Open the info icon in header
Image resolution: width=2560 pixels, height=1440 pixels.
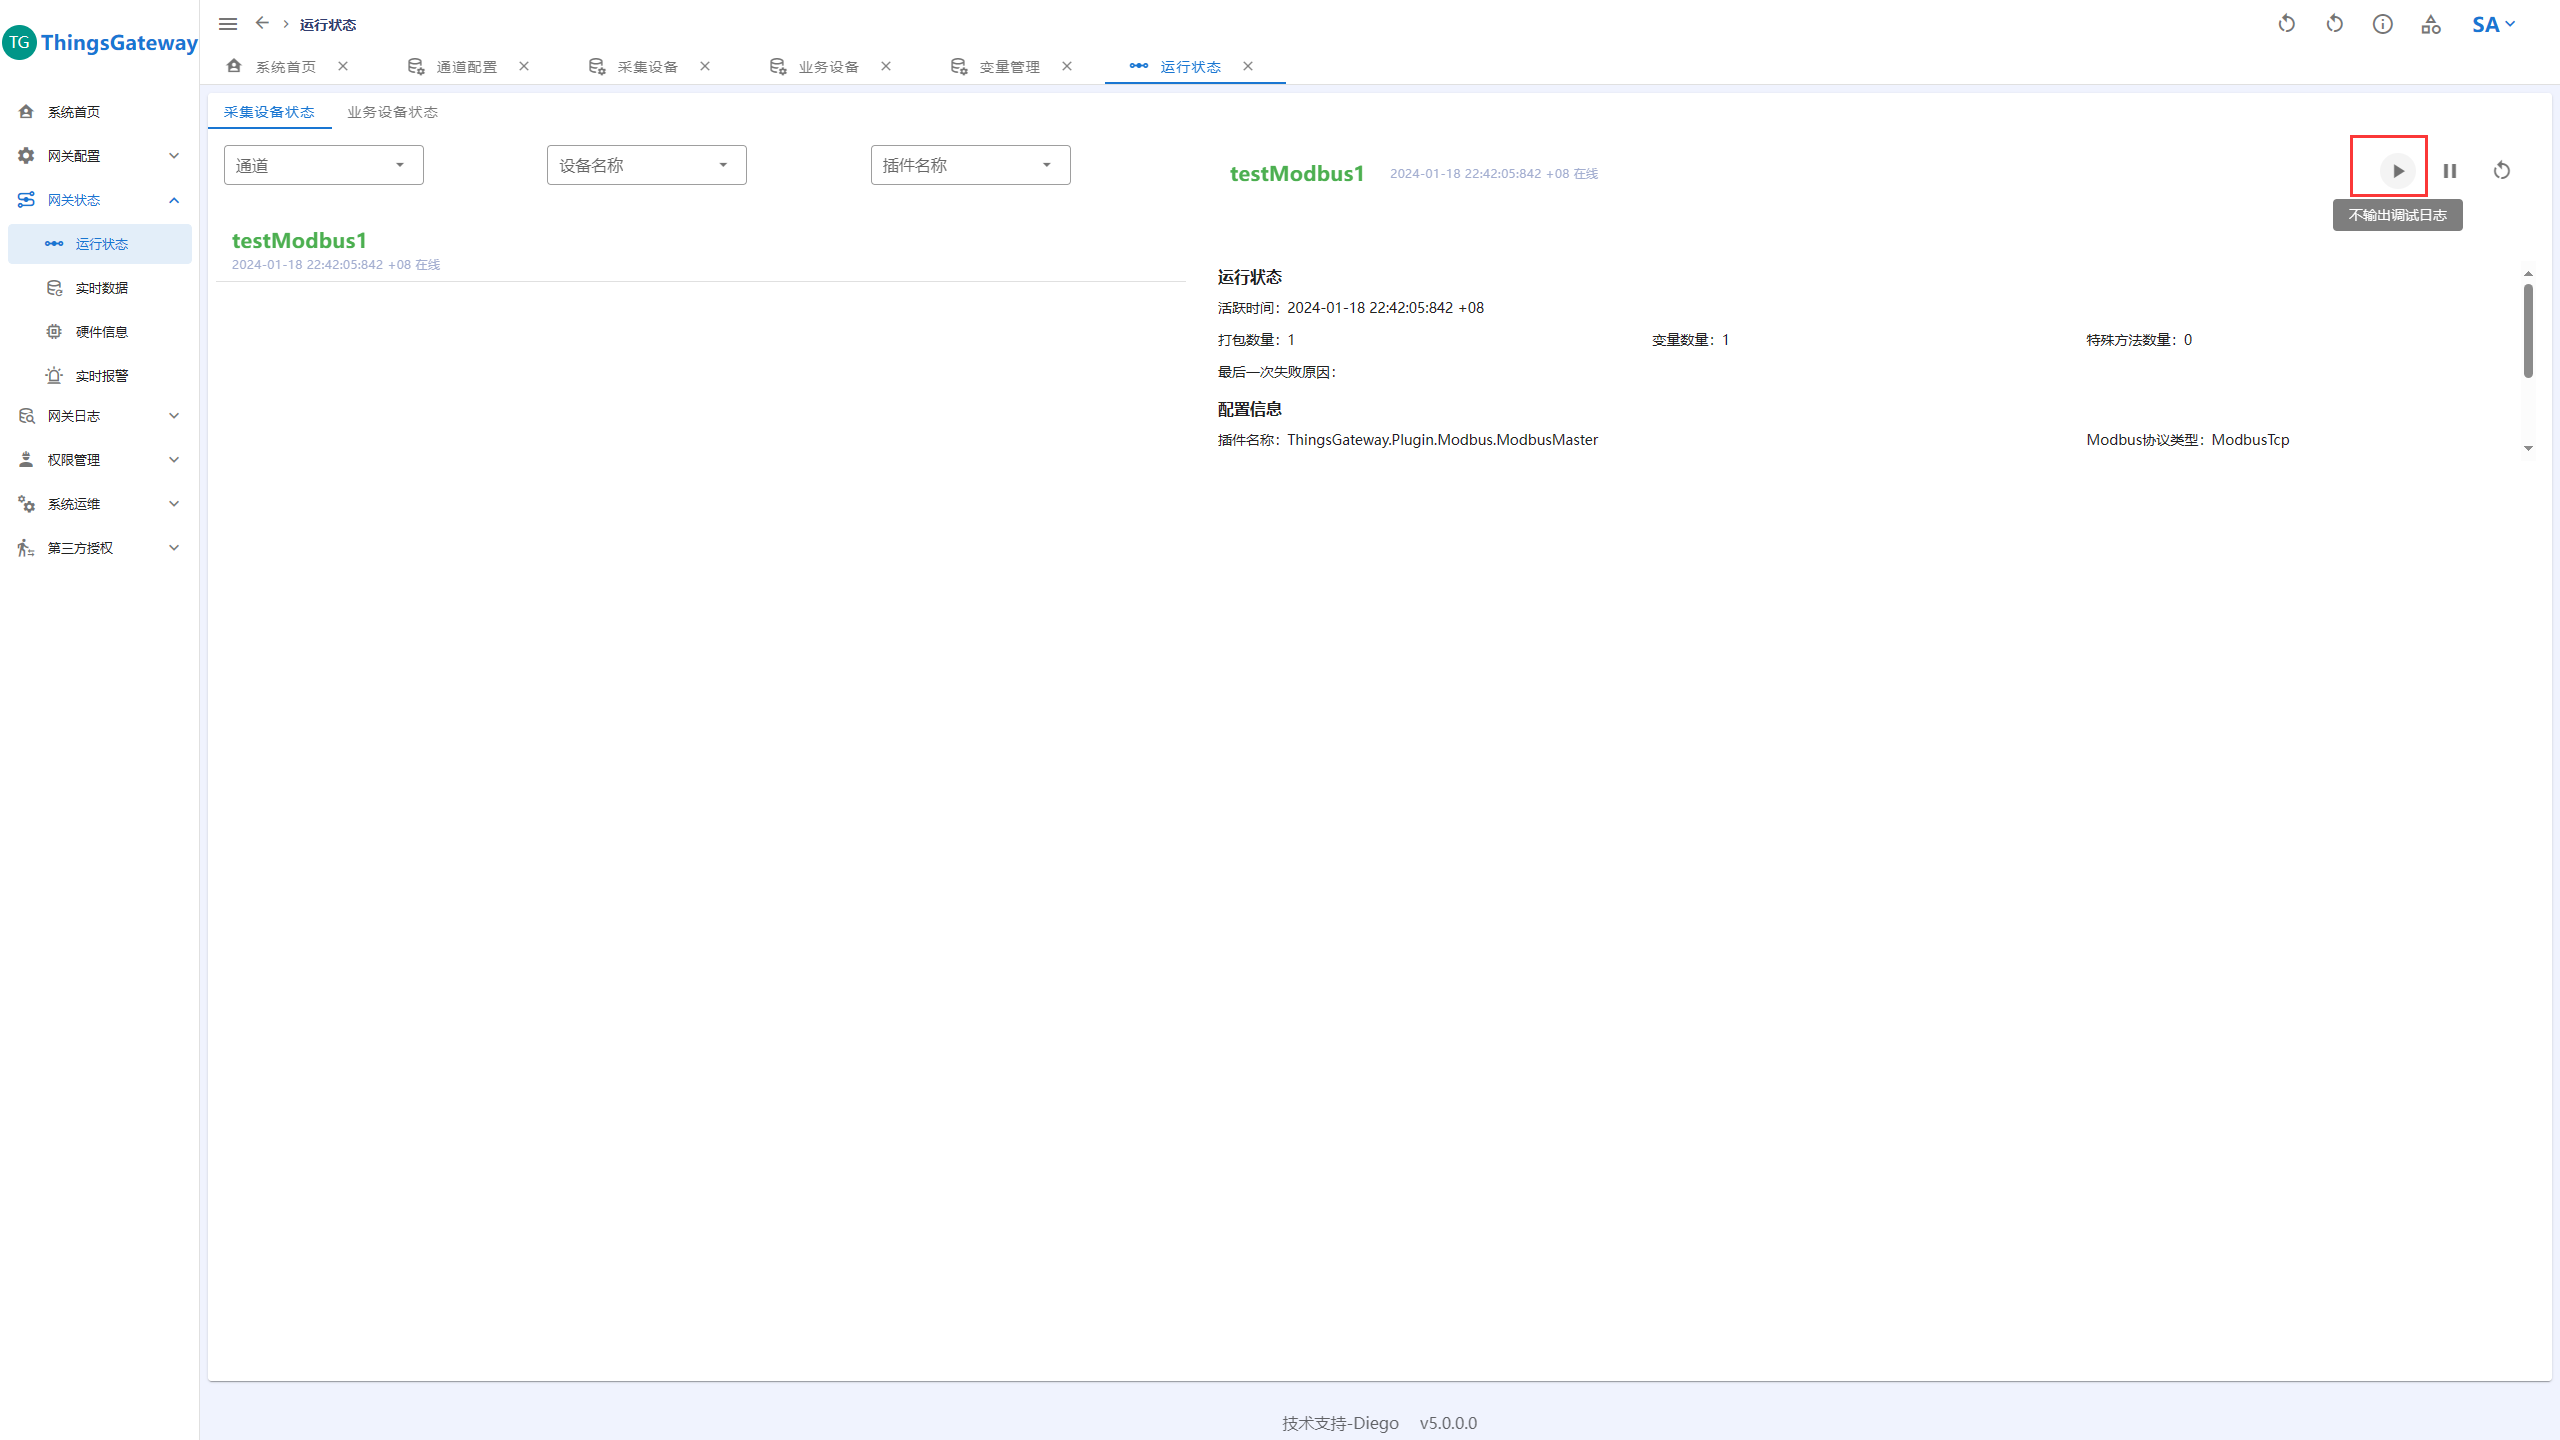2382,24
